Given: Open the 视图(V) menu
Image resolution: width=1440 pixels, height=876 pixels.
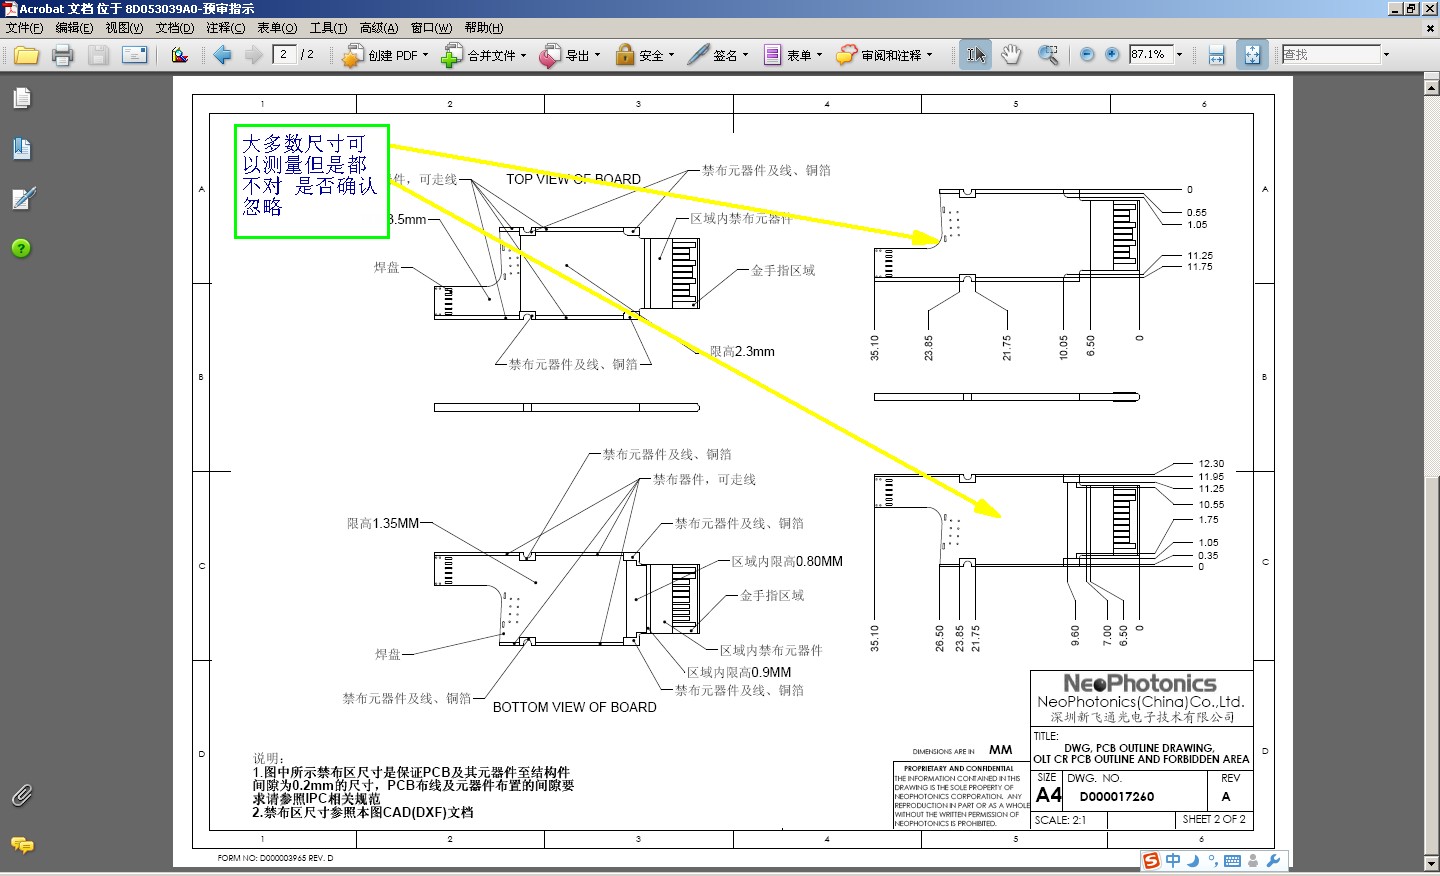Looking at the screenshot, I should [x=124, y=28].
